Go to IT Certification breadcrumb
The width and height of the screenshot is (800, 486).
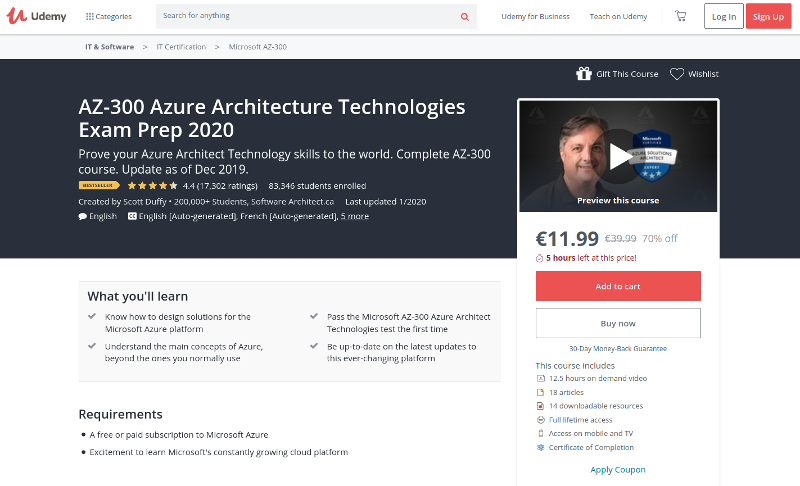tap(181, 47)
